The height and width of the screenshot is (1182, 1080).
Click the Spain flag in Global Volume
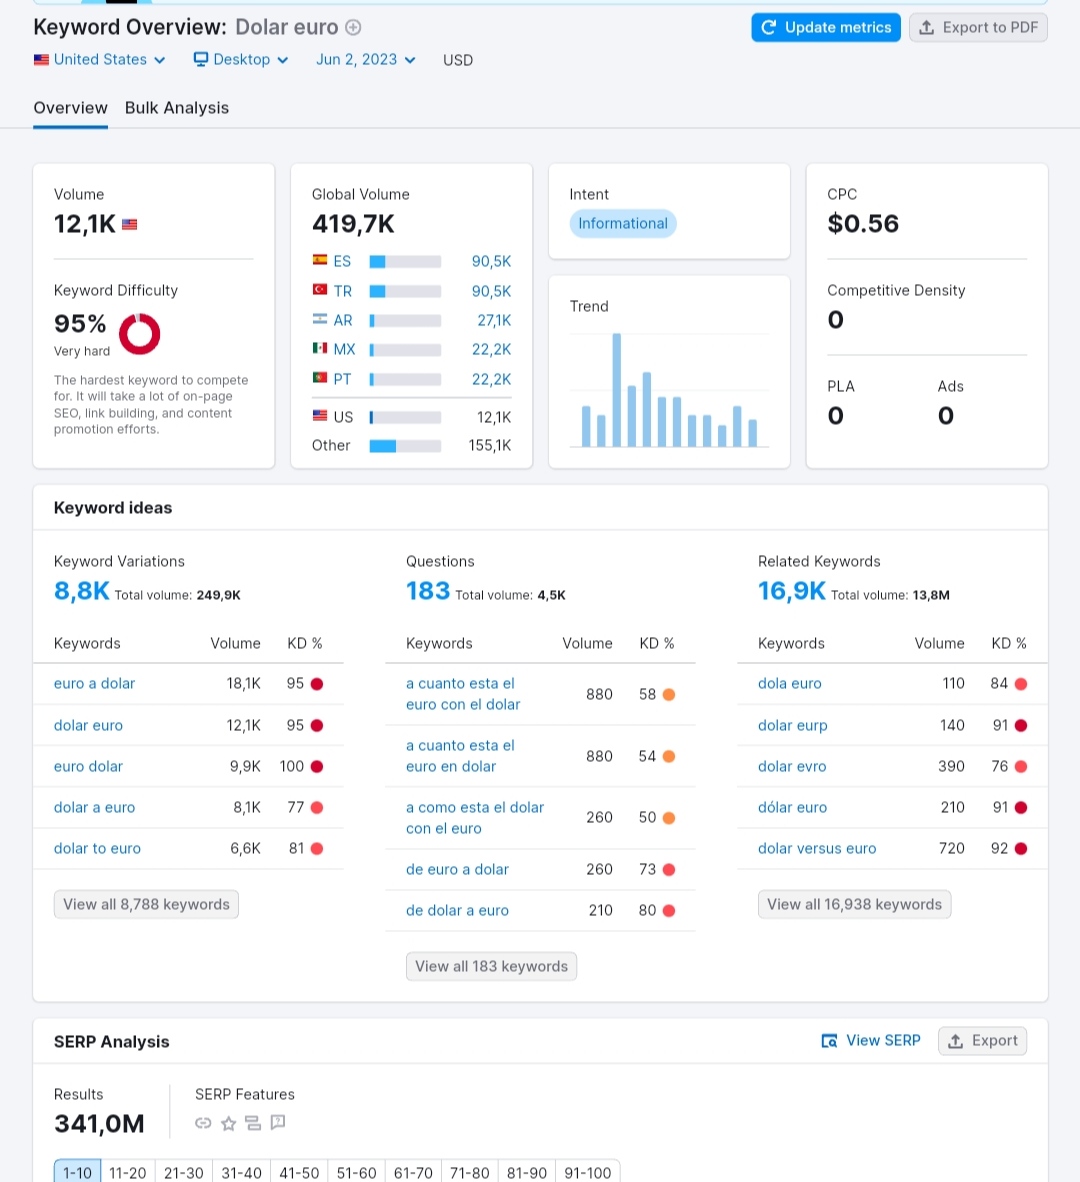coord(320,260)
